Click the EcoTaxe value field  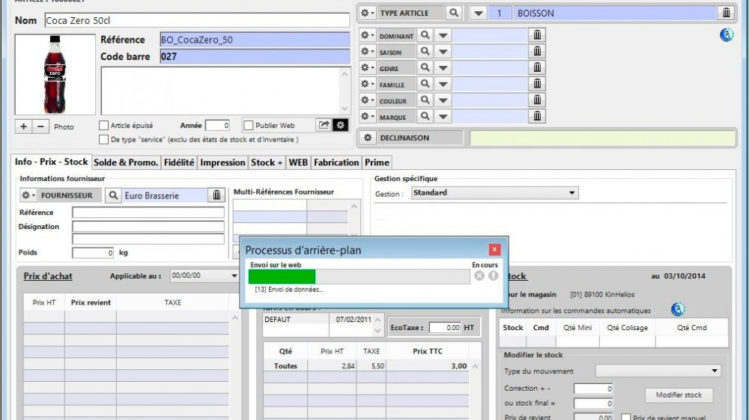pos(445,328)
